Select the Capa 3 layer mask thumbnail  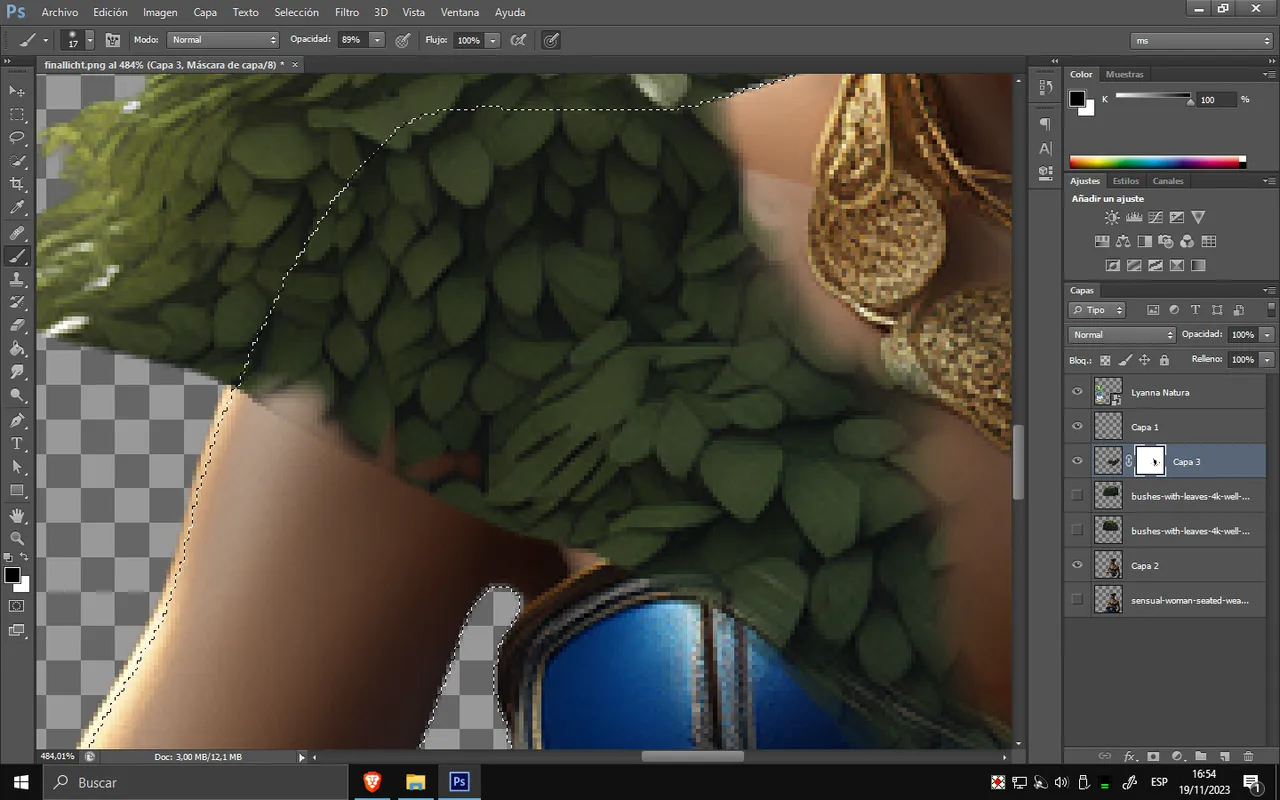1150,460
